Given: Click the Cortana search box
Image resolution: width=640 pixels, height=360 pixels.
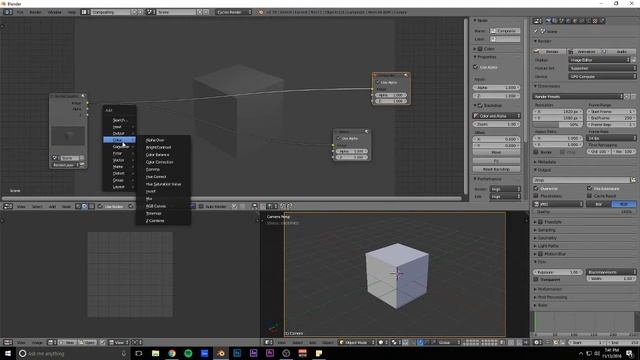Looking at the screenshot, I should tap(73, 353).
